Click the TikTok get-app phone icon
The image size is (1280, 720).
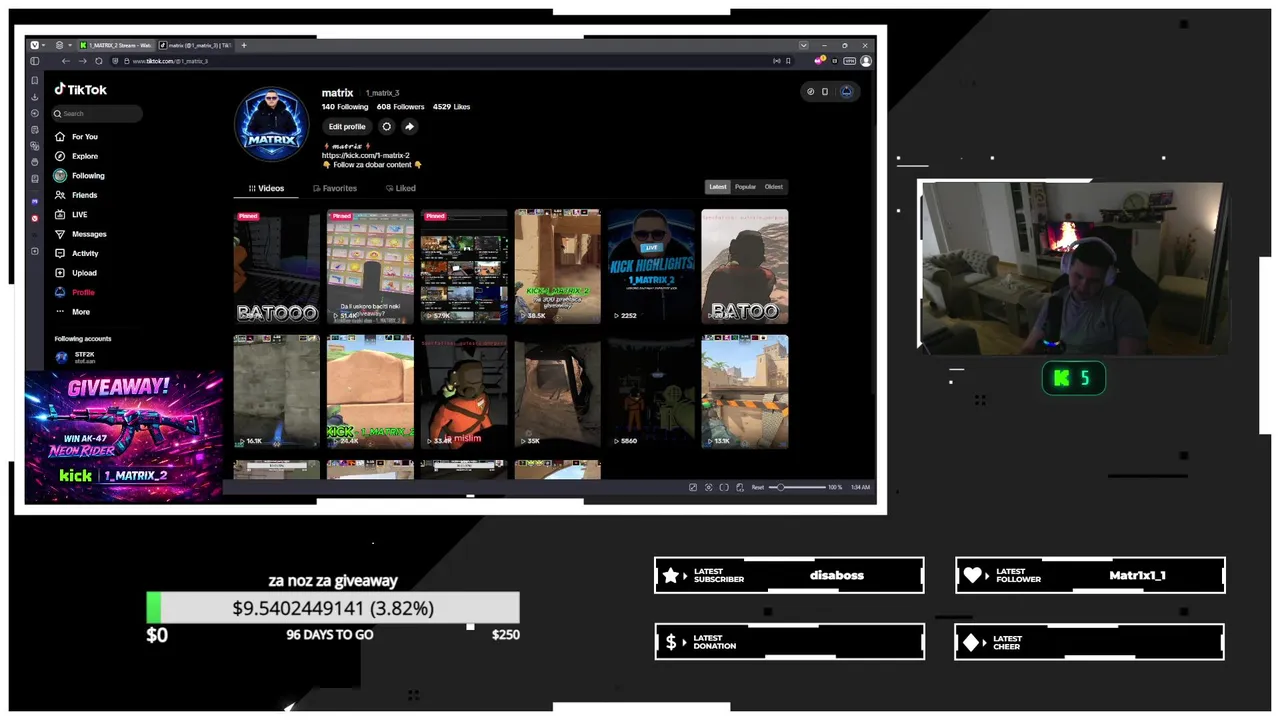[825, 92]
